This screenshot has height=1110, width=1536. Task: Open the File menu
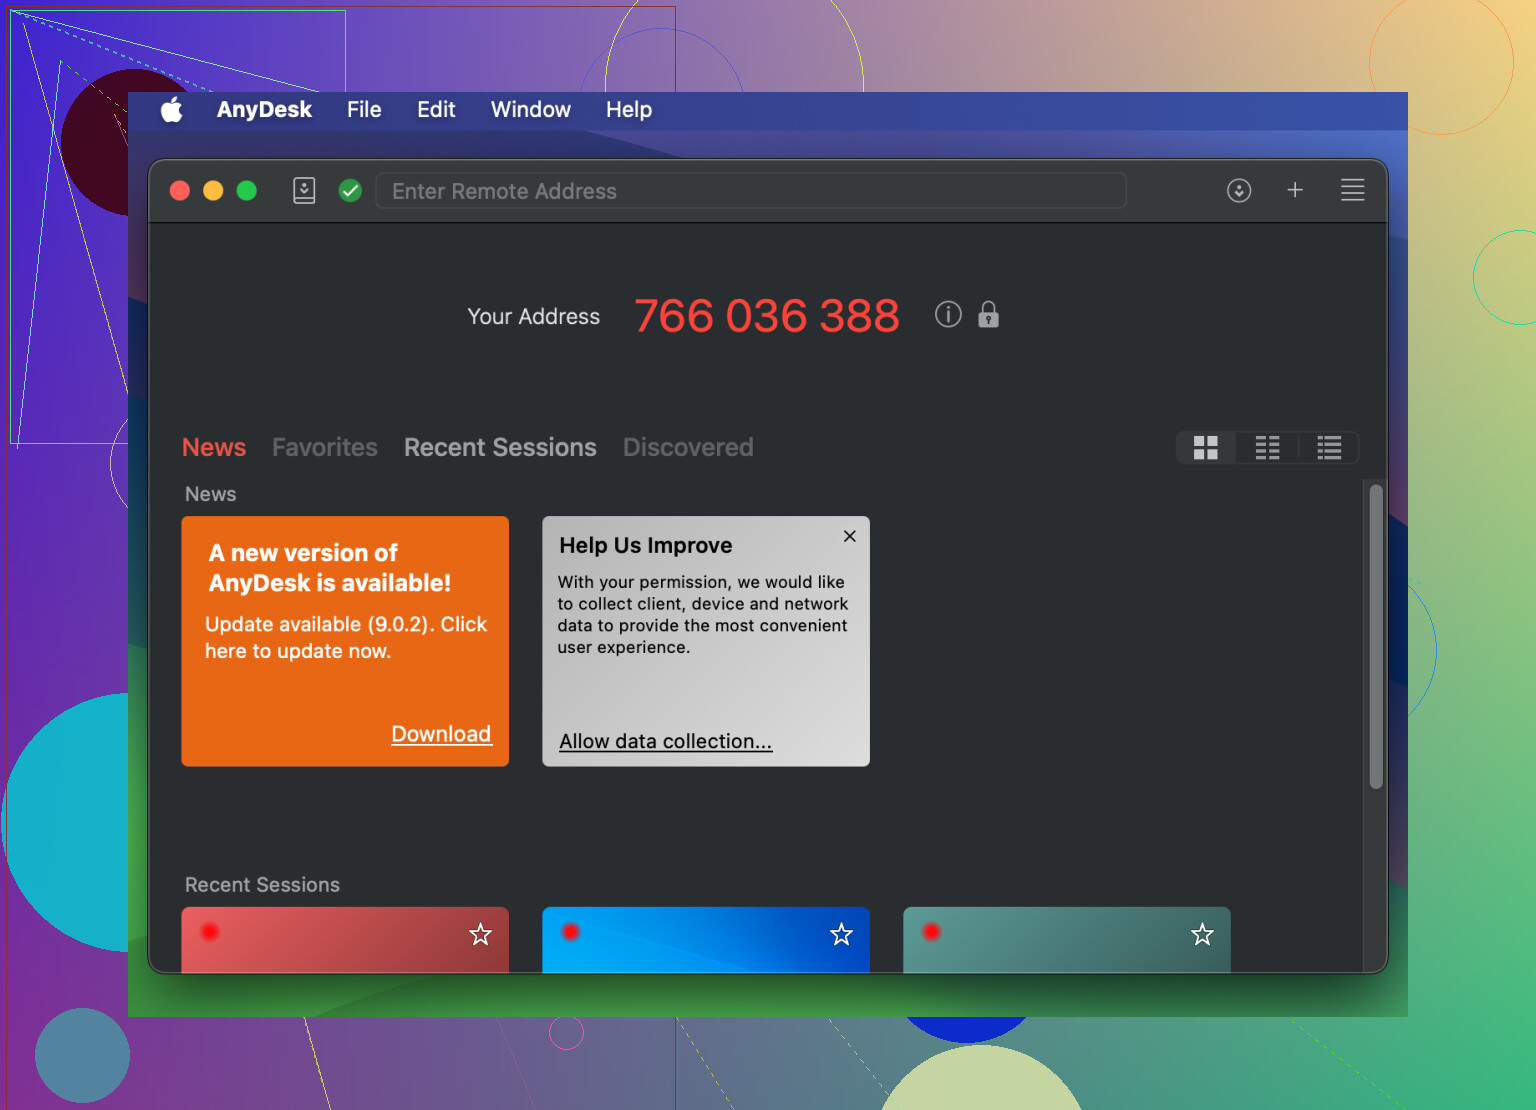pyautogui.click(x=364, y=110)
